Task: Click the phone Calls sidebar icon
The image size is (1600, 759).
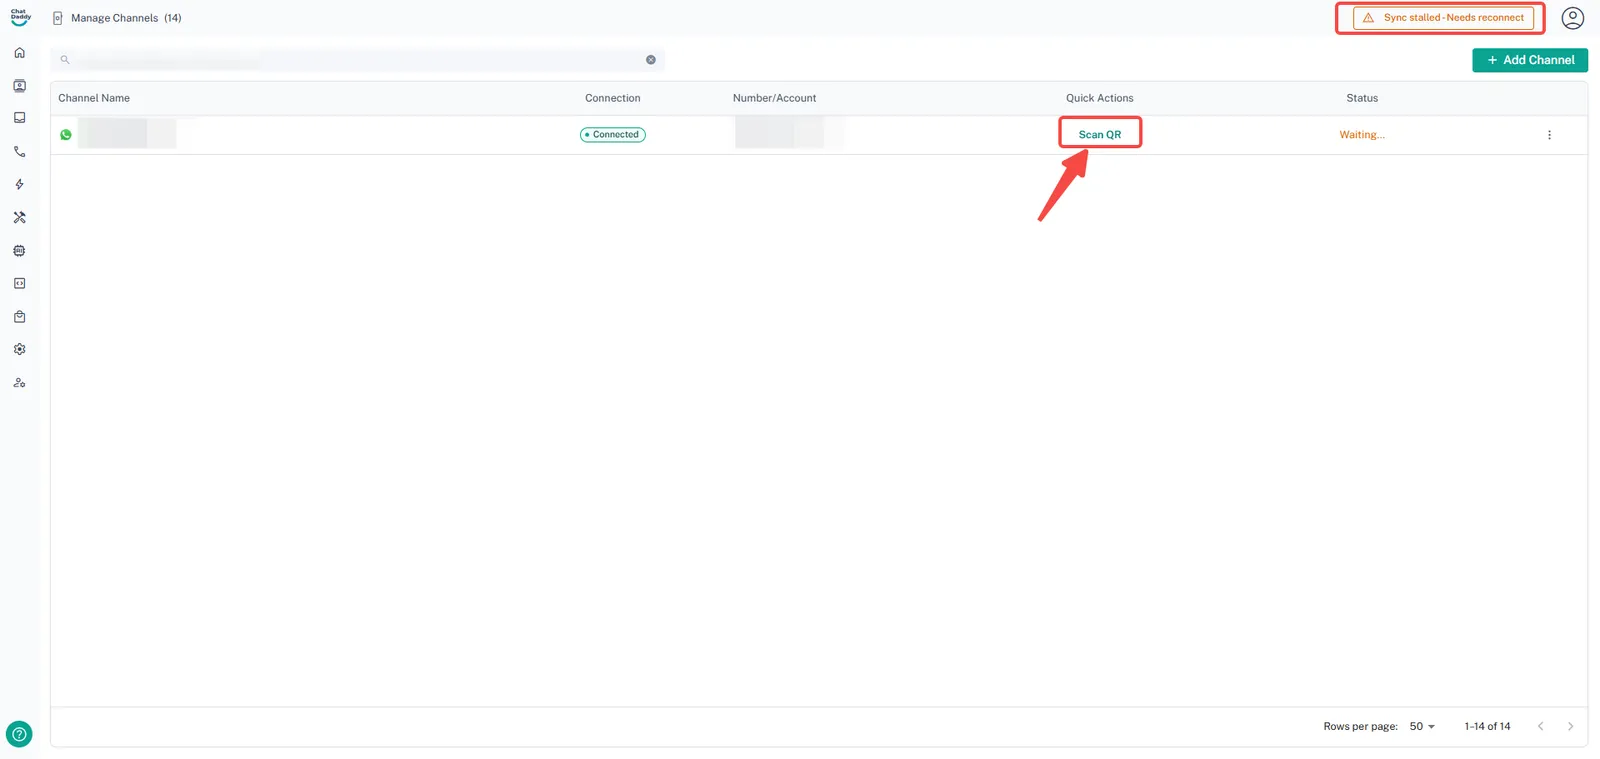Action: click(x=19, y=152)
